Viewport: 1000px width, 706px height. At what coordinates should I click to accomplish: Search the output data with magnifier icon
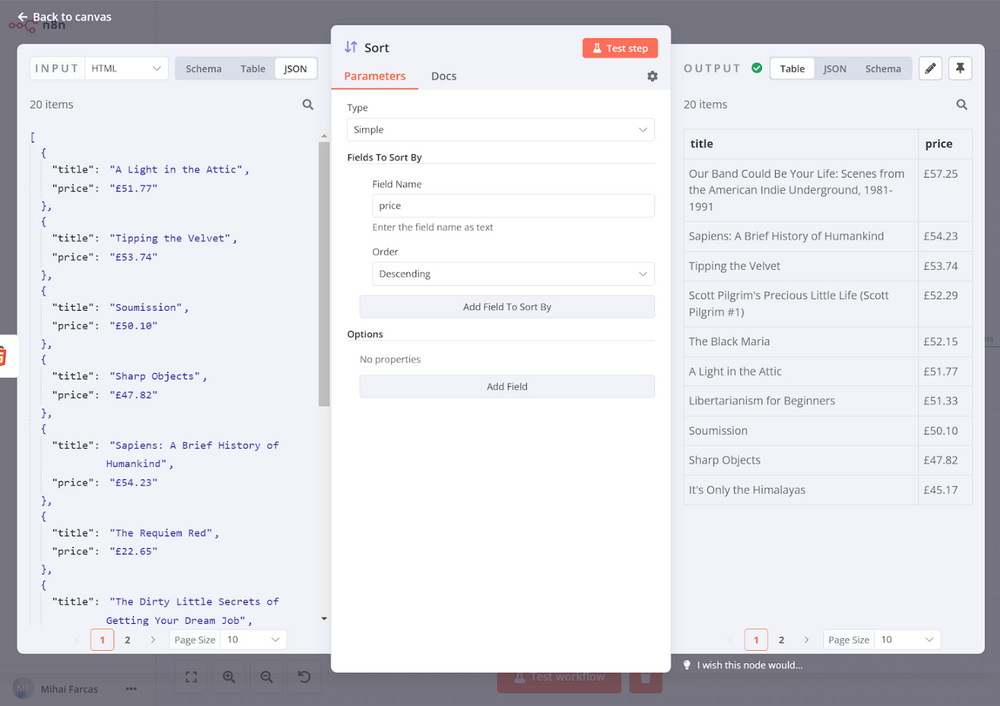click(961, 105)
